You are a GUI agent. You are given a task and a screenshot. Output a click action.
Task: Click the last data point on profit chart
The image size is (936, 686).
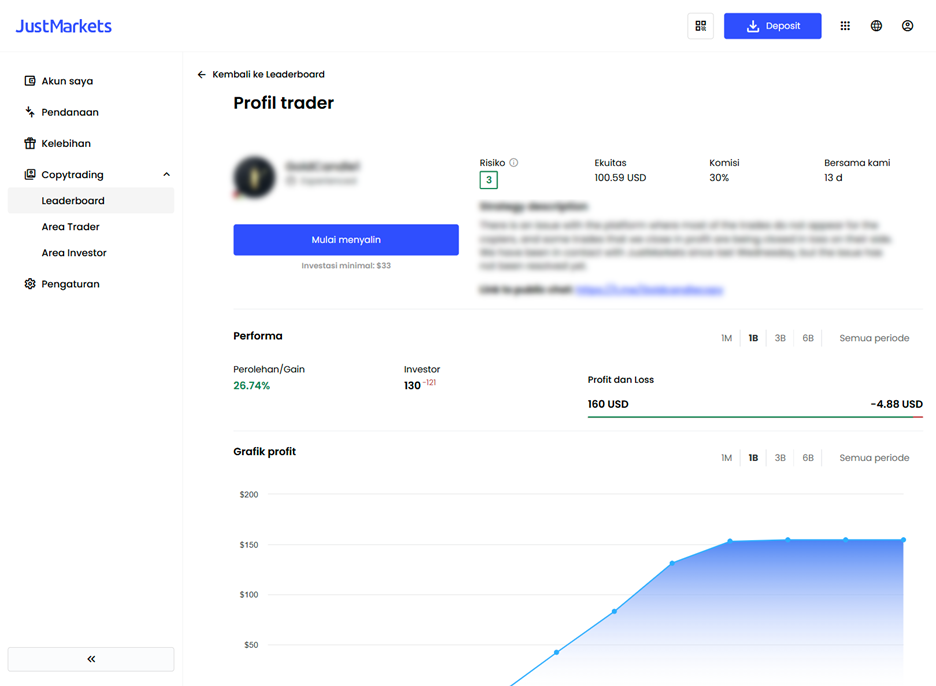click(x=903, y=540)
